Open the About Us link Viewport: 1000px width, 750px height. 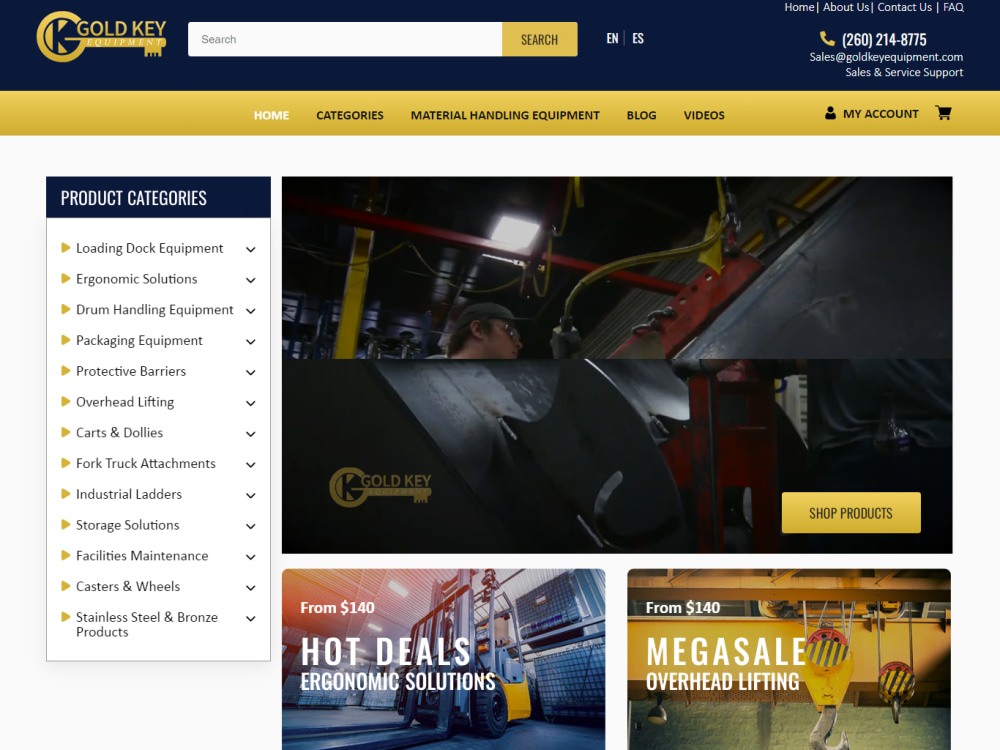846,7
